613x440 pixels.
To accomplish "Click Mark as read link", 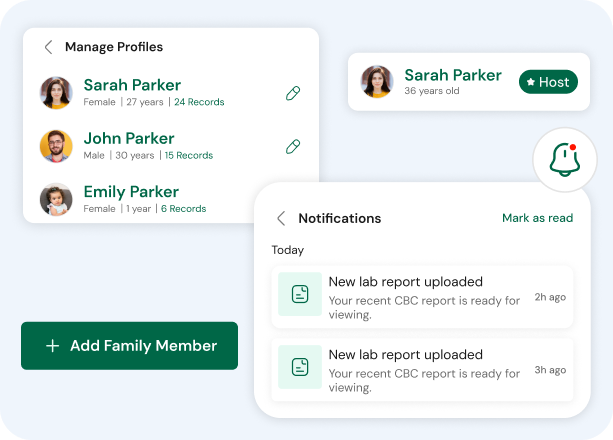I will pos(538,218).
